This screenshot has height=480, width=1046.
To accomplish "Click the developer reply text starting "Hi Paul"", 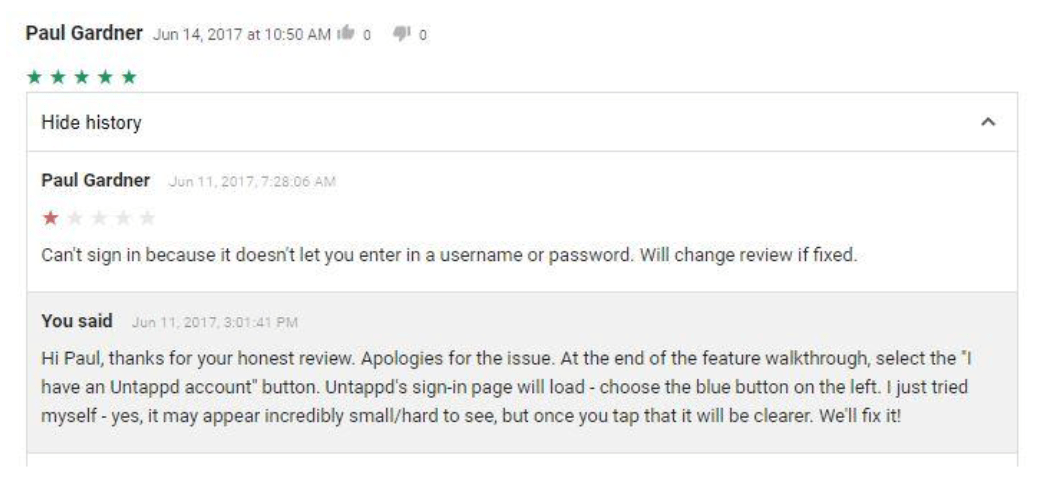I will (x=506, y=388).
